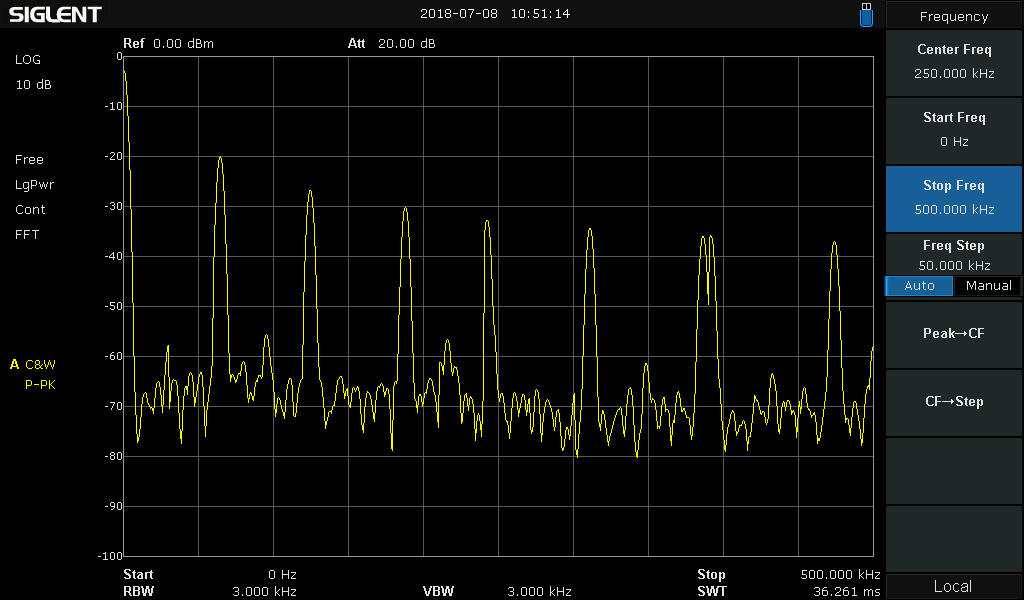Click the FFT sweep mode label

pyautogui.click(x=27, y=235)
